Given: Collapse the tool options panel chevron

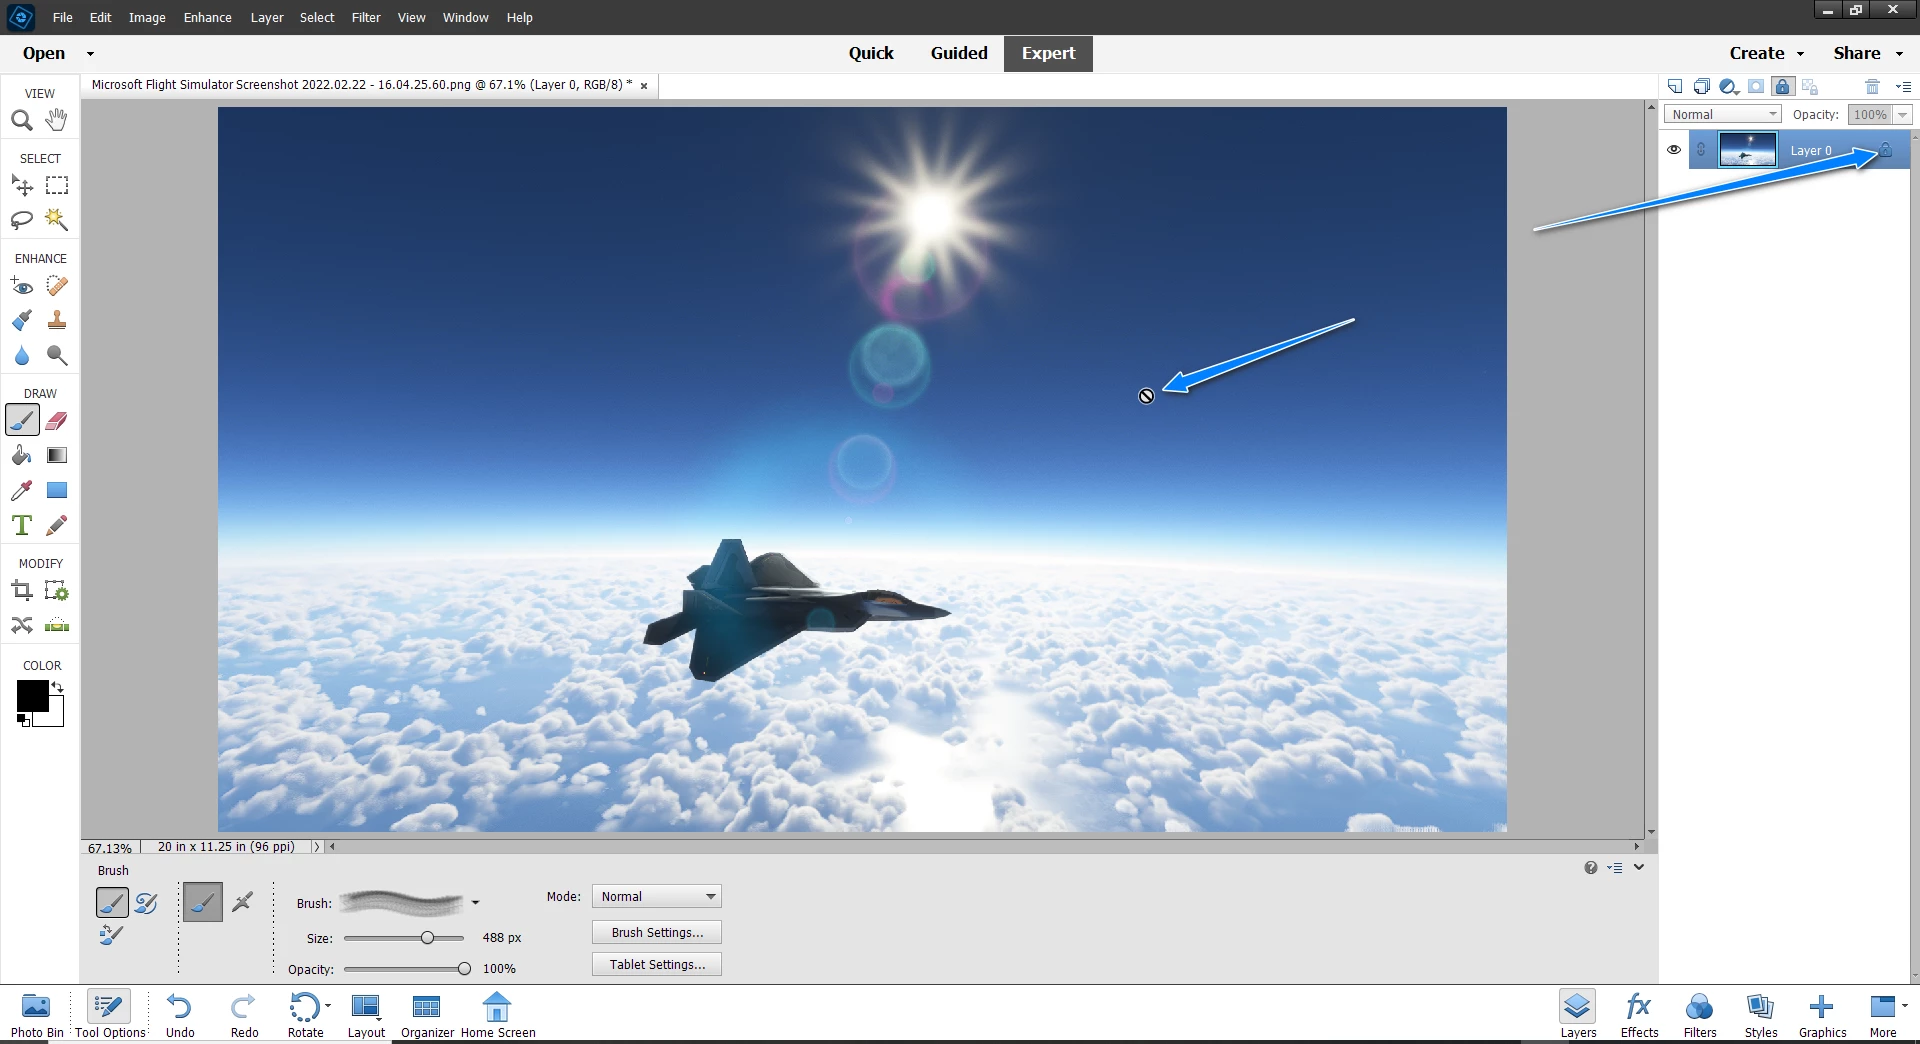Looking at the screenshot, I should pyautogui.click(x=1639, y=867).
